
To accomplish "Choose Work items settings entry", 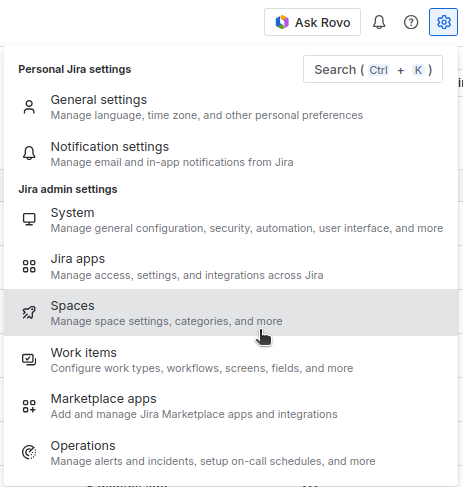I will [231, 360].
